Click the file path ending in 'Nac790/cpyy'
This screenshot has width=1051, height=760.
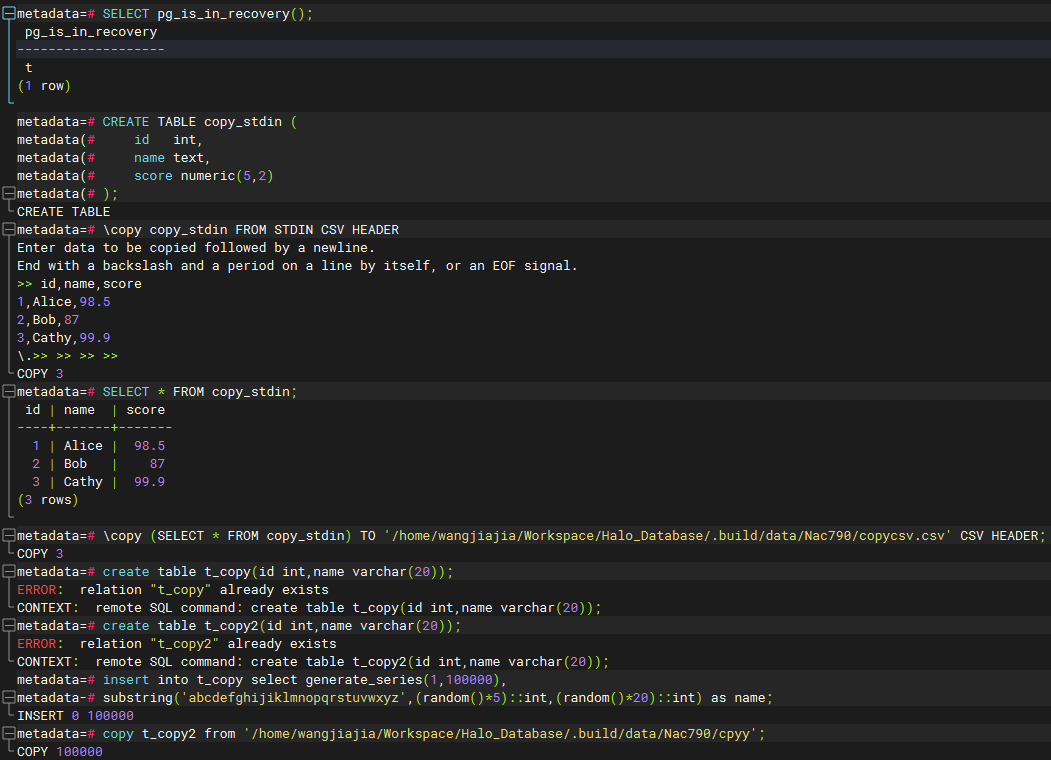click(500, 734)
